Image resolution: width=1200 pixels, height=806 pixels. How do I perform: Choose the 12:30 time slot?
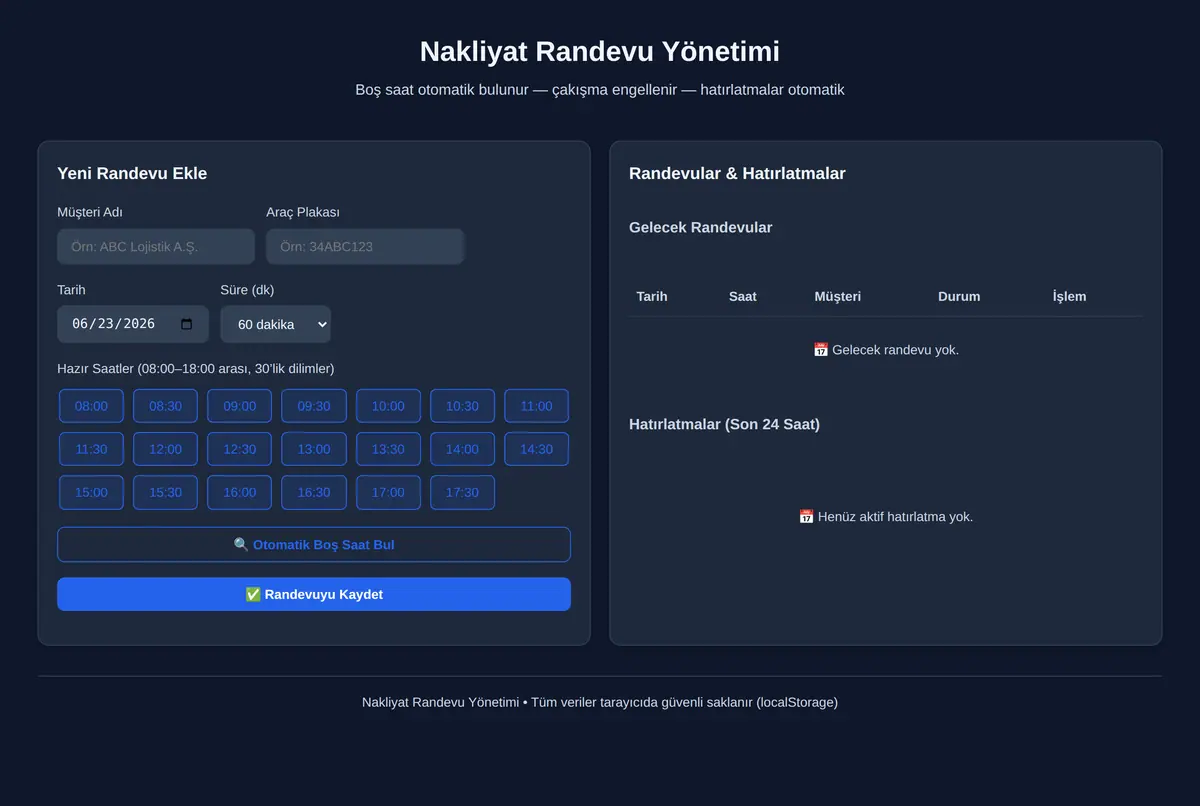tap(239, 449)
